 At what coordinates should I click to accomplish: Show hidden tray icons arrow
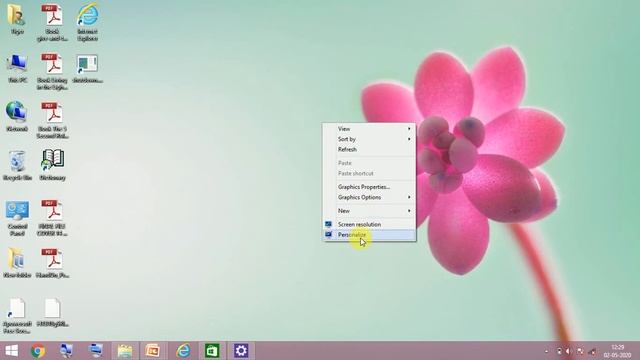point(547,351)
